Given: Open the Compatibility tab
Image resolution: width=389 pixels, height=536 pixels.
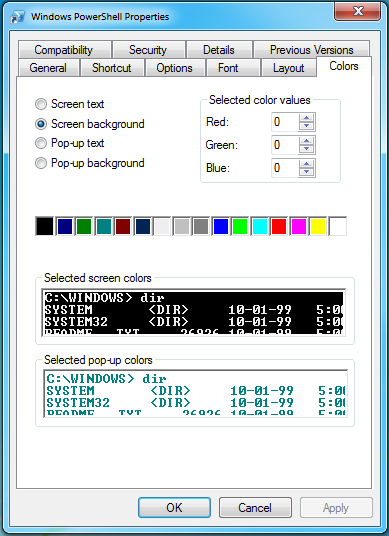Looking at the screenshot, I should coord(65,50).
